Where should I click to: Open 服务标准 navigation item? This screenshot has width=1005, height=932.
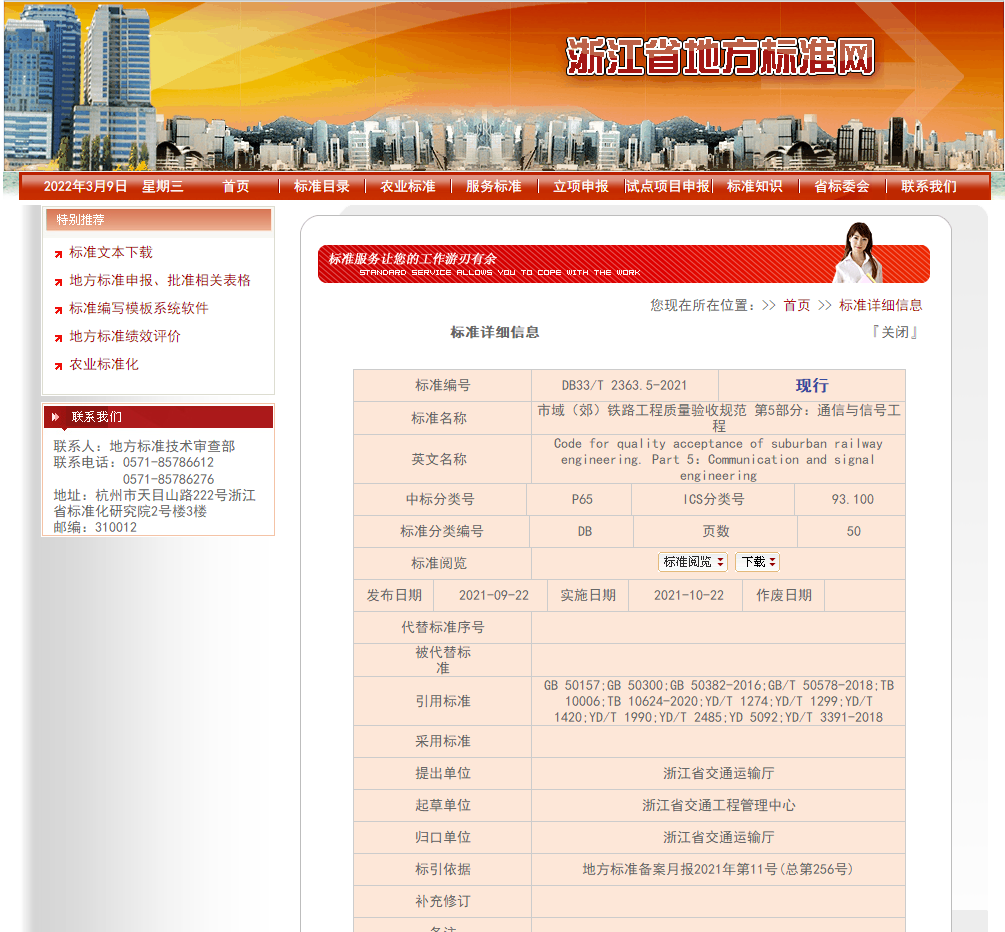point(494,186)
